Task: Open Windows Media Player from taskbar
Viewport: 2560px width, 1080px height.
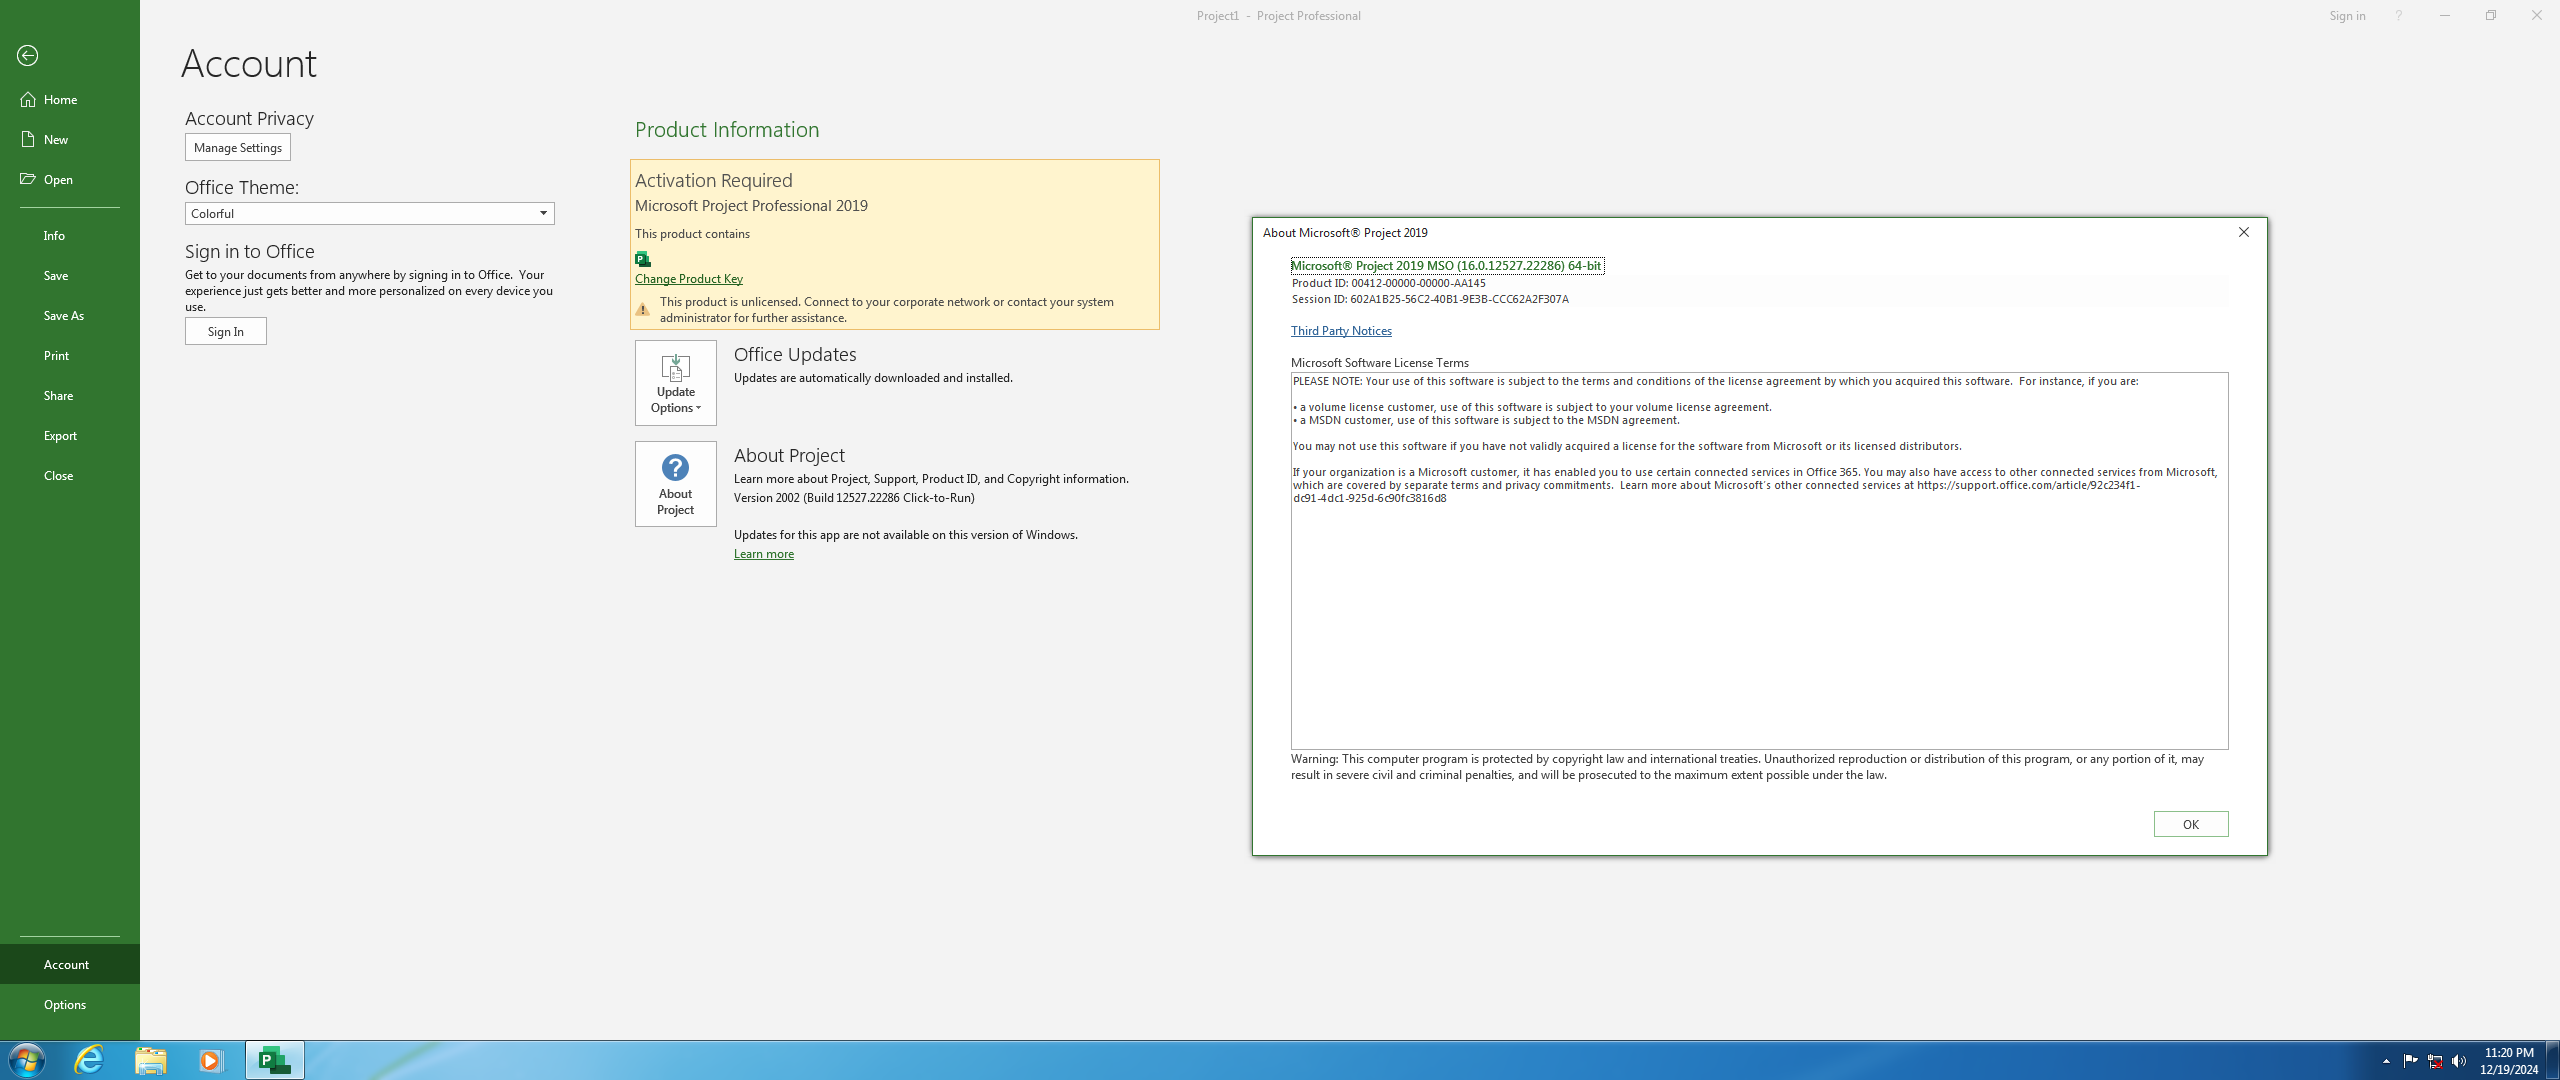Action: [x=211, y=1060]
